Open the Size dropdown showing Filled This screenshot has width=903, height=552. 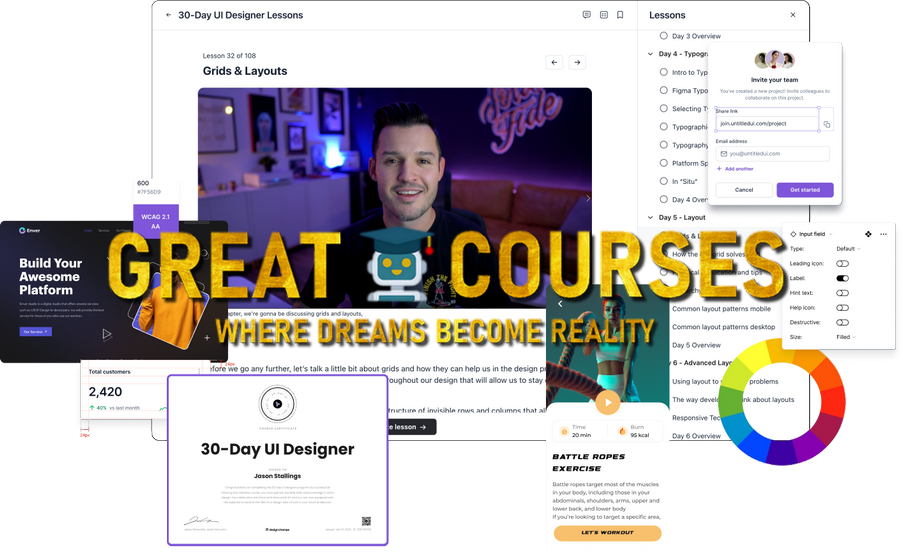click(846, 337)
